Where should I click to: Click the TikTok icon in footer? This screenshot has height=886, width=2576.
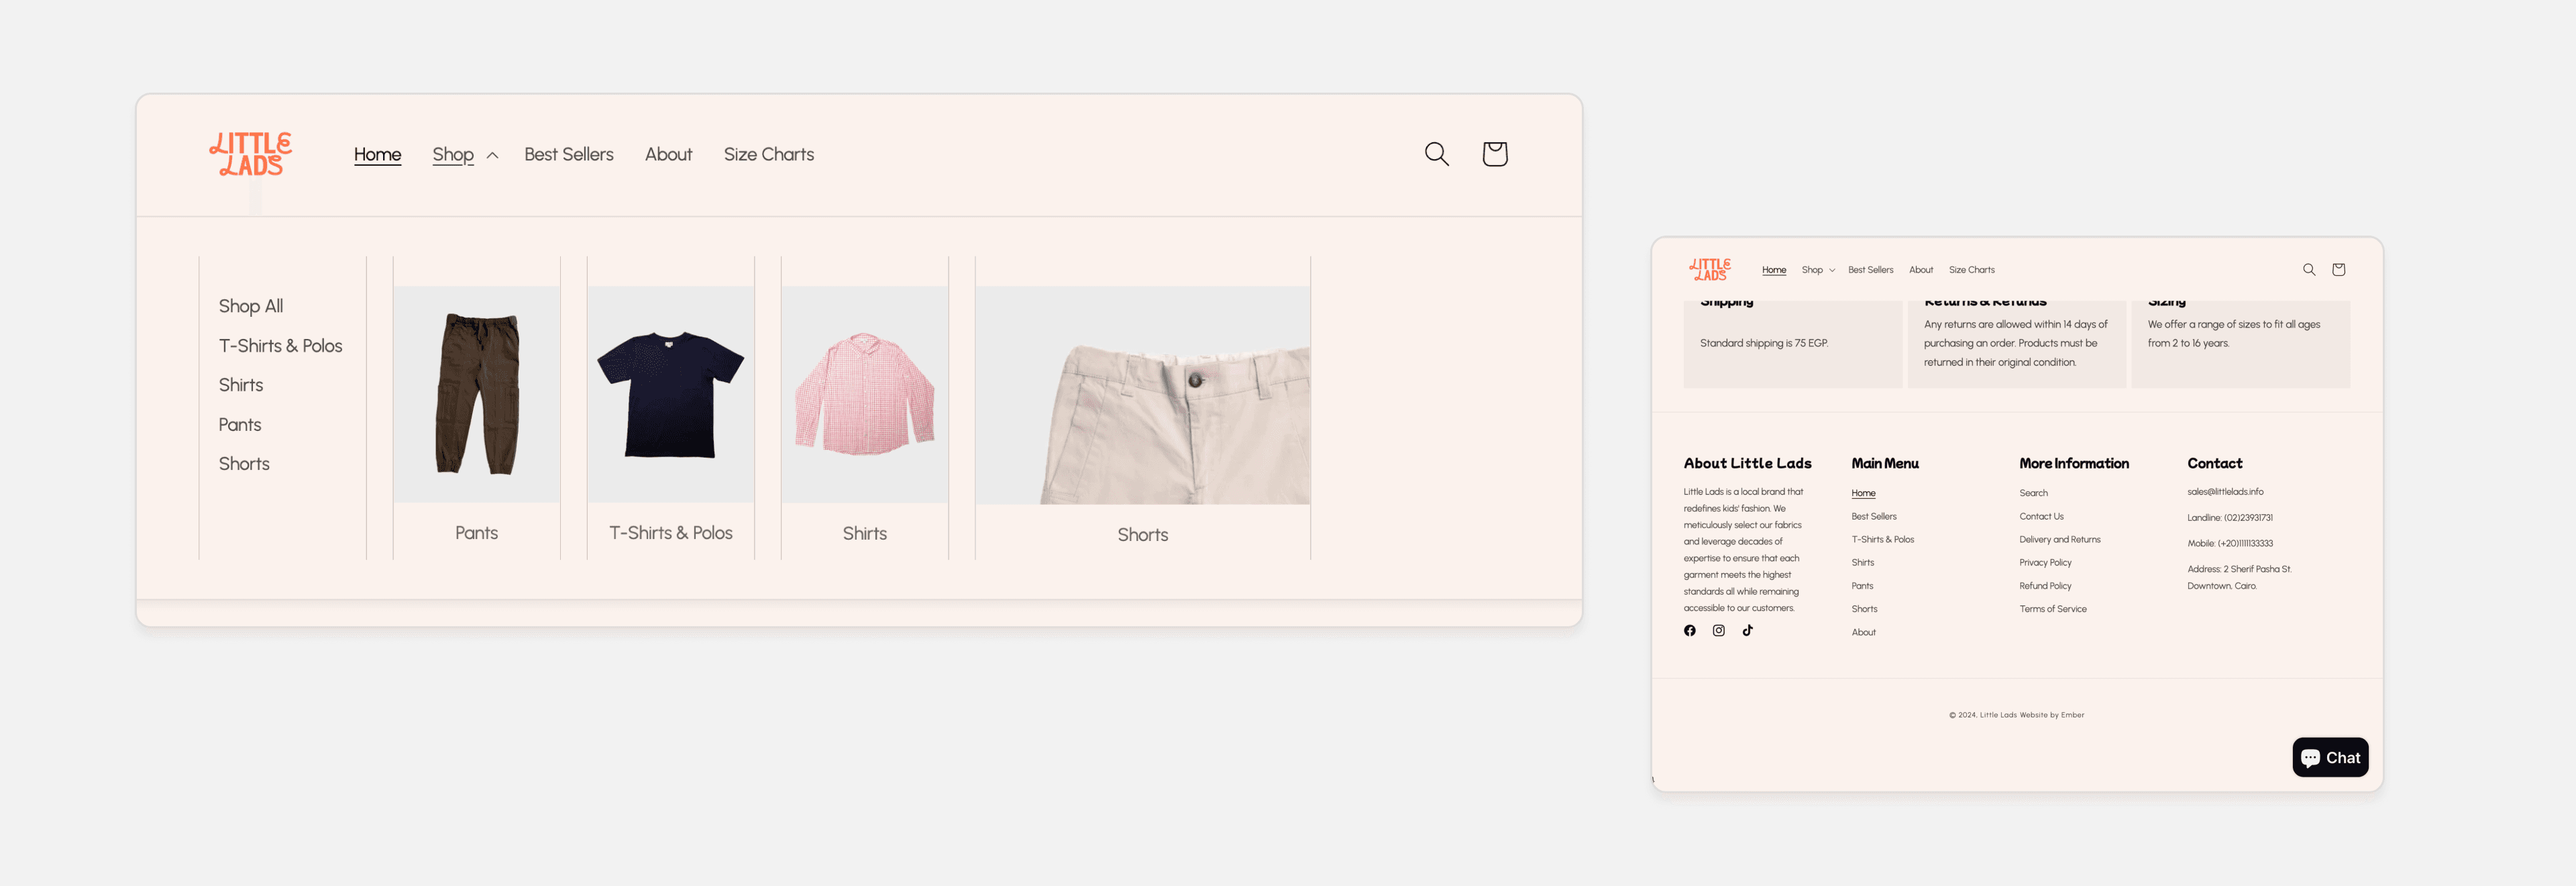(1745, 630)
